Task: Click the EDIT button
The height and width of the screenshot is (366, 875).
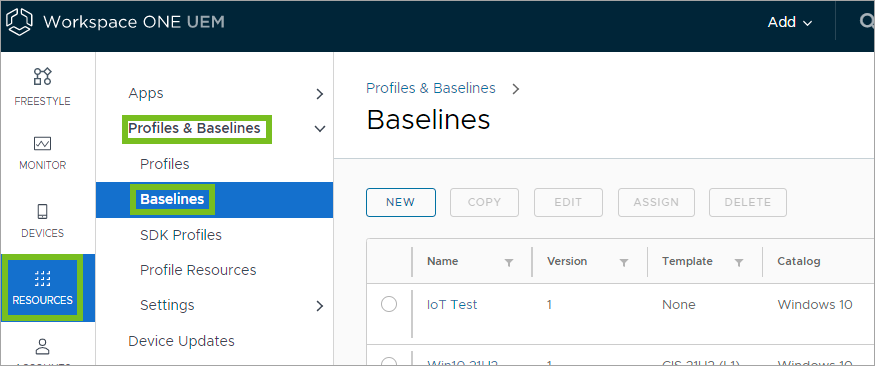Action: pos(568,202)
